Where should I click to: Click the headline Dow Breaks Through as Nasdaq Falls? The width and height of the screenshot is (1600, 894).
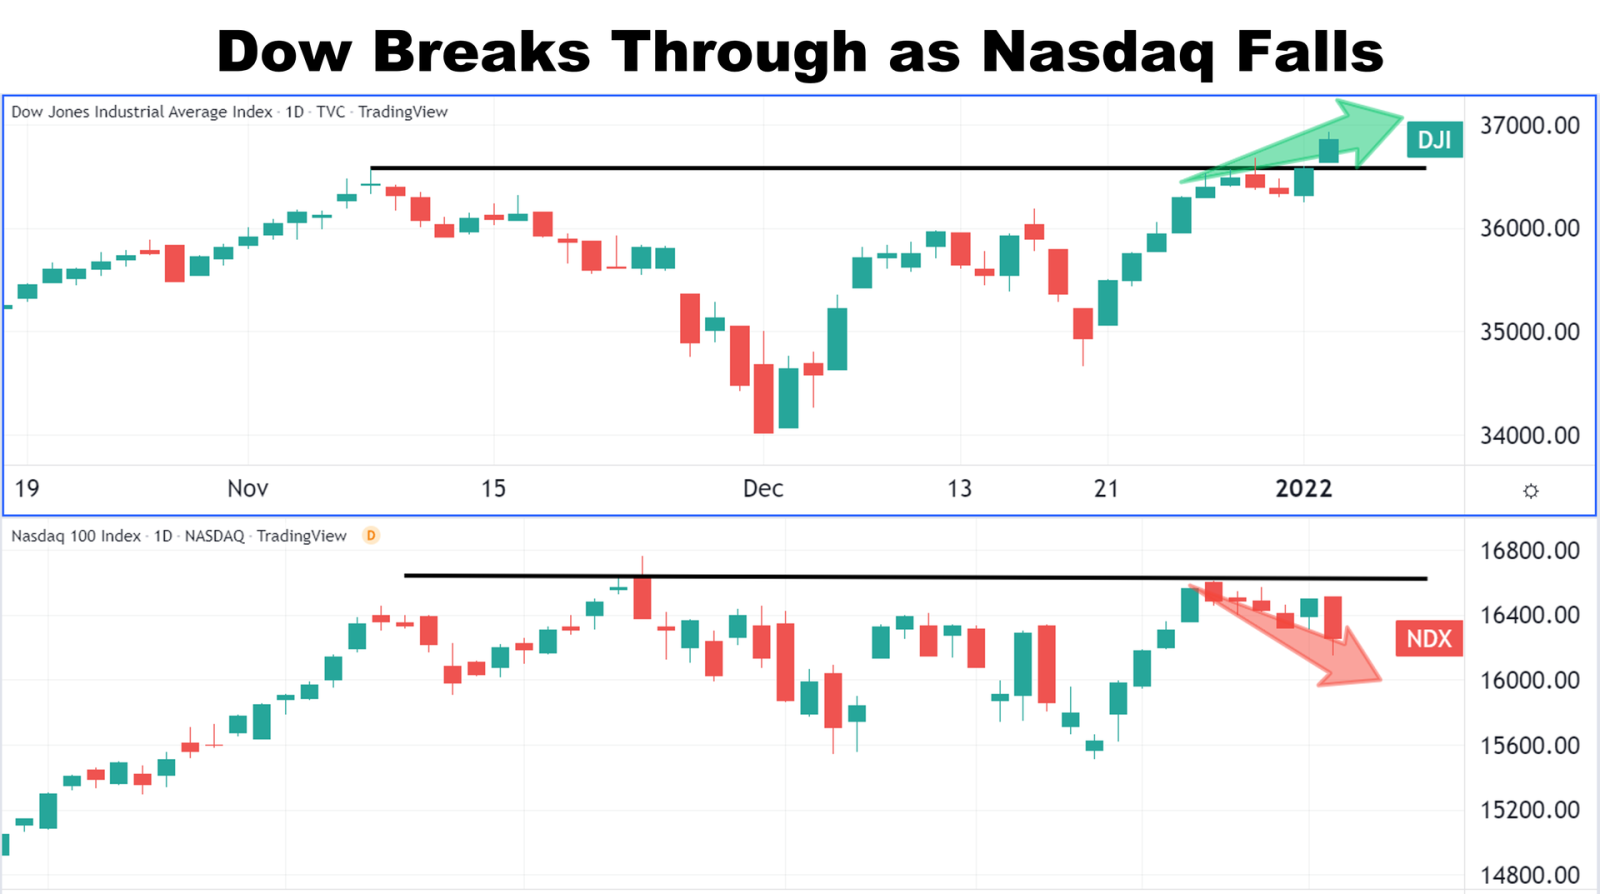point(800,51)
